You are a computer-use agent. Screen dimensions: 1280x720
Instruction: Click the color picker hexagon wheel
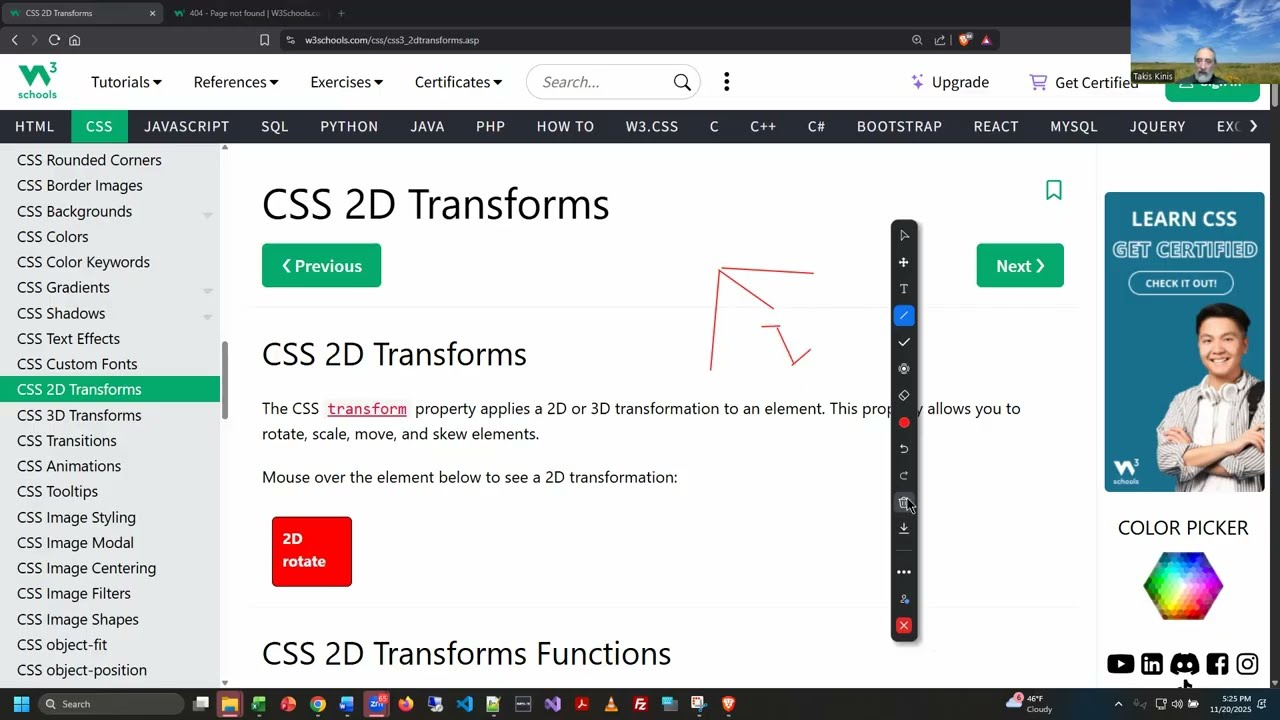click(x=1183, y=586)
